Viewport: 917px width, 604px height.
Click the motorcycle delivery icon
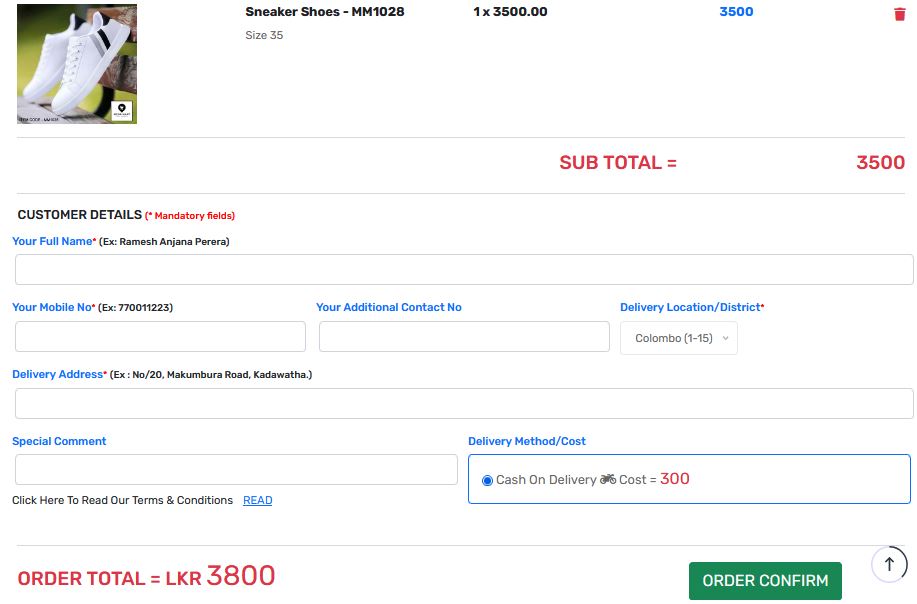coord(608,479)
